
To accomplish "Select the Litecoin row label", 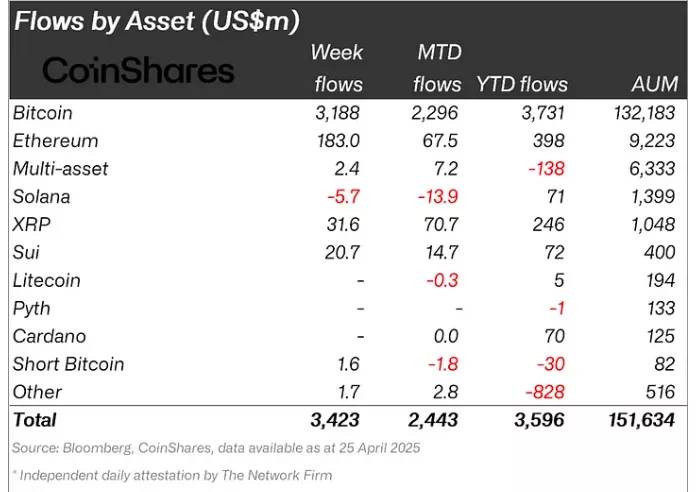I will tap(46, 280).
